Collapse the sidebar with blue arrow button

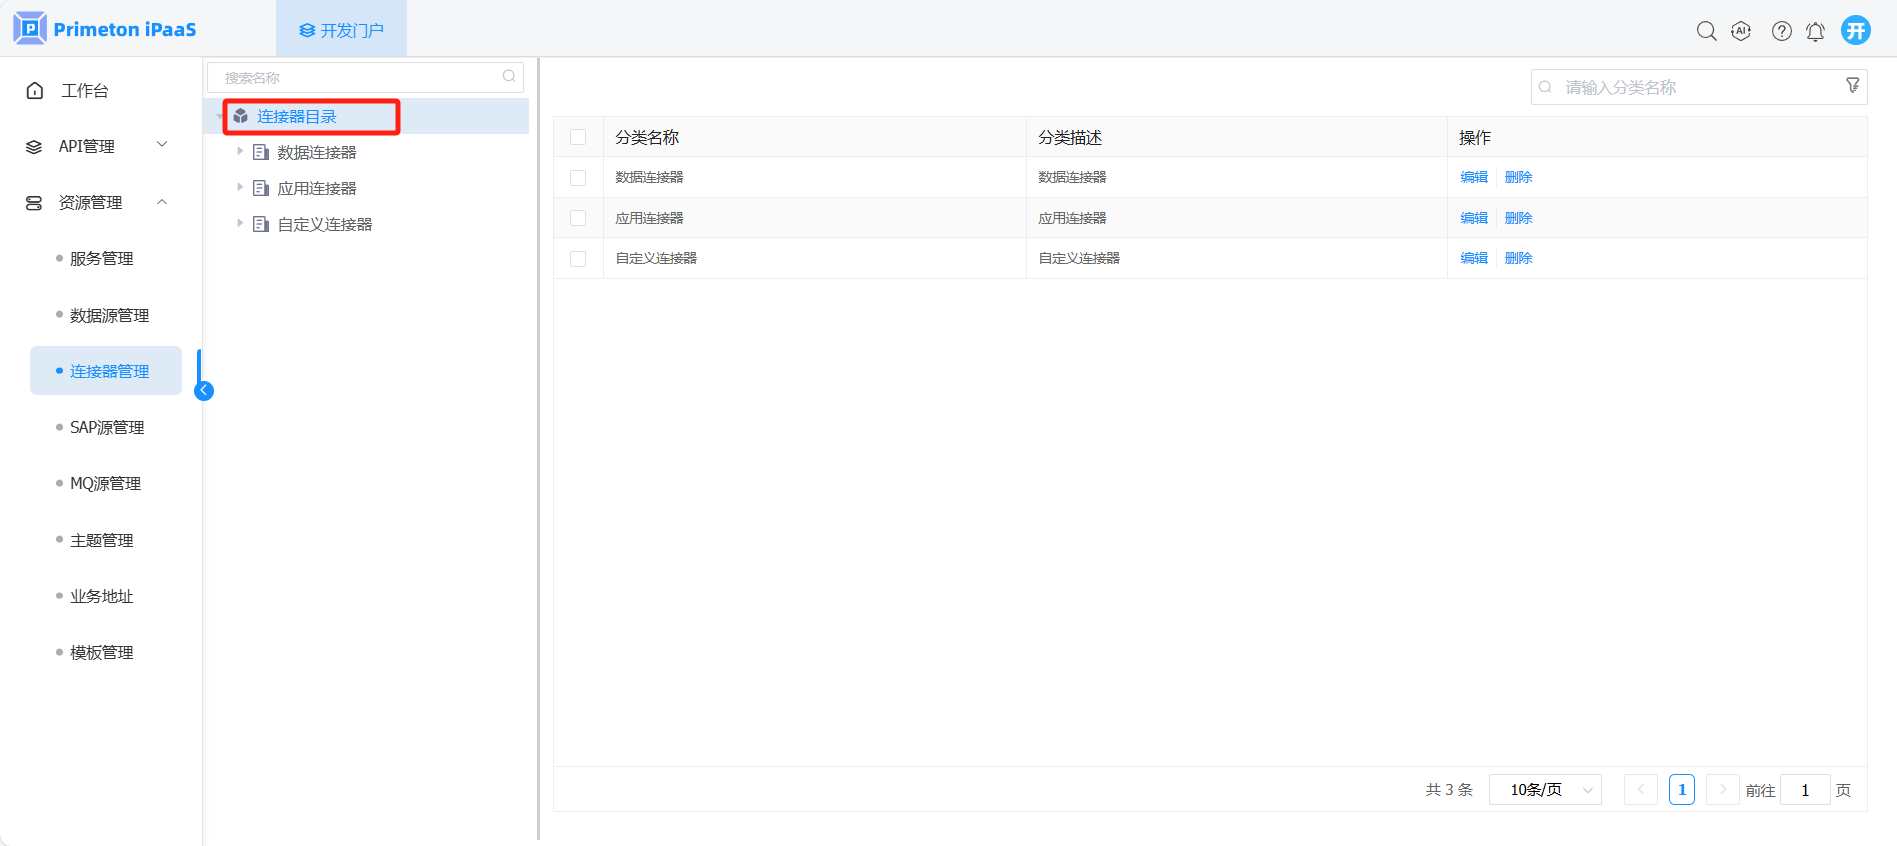204,390
